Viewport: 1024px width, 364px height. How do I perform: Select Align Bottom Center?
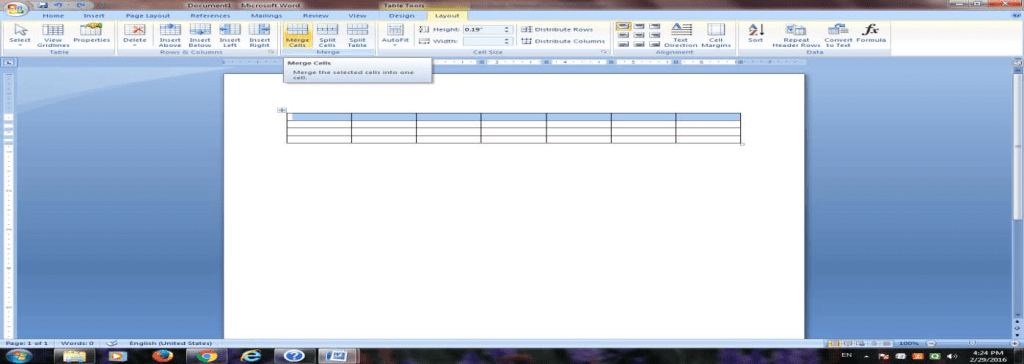click(639, 44)
